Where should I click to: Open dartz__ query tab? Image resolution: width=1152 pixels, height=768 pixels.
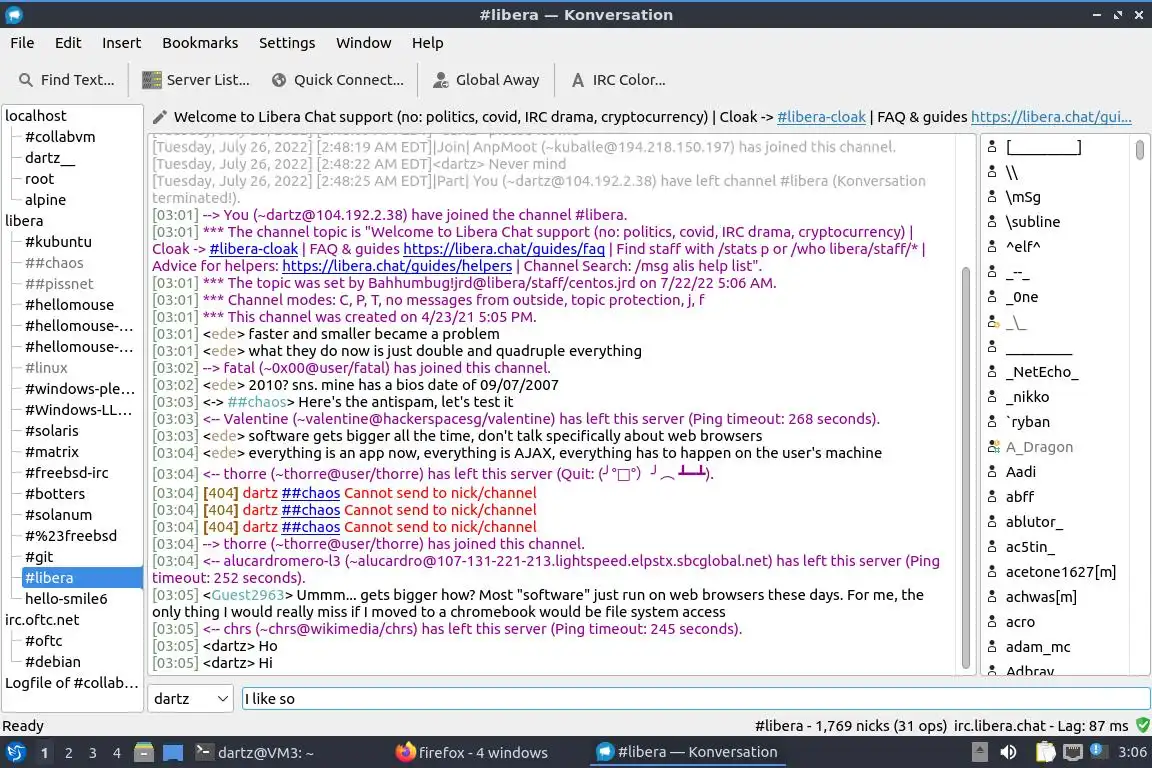(x=50, y=158)
